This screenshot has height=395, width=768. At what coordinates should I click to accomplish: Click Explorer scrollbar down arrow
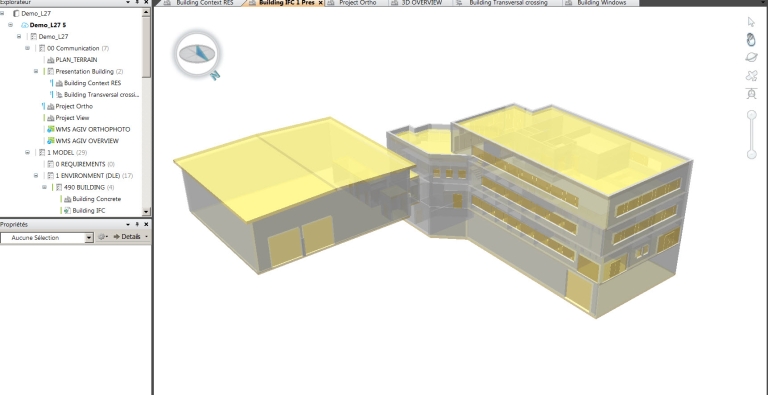pyautogui.click(x=146, y=211)
